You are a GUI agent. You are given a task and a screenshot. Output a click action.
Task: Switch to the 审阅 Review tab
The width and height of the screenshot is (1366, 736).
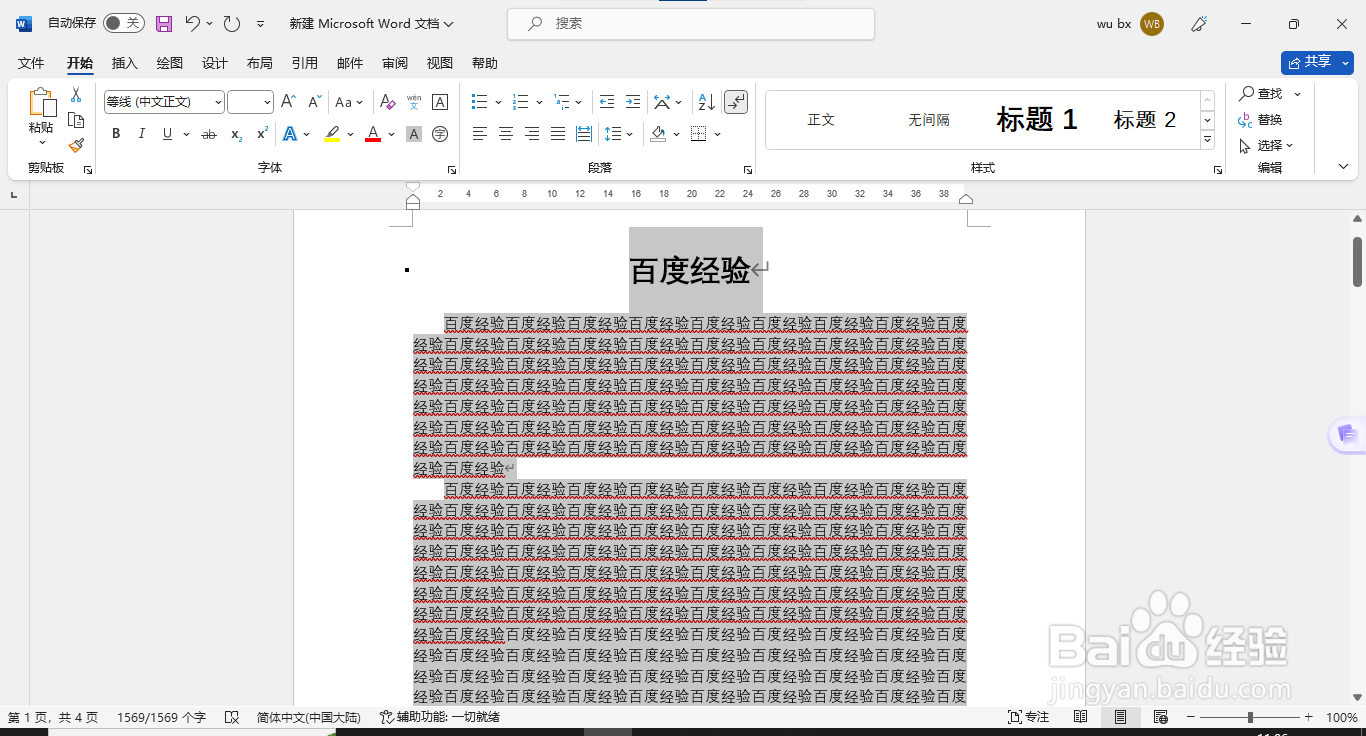[x=395, y=63]
